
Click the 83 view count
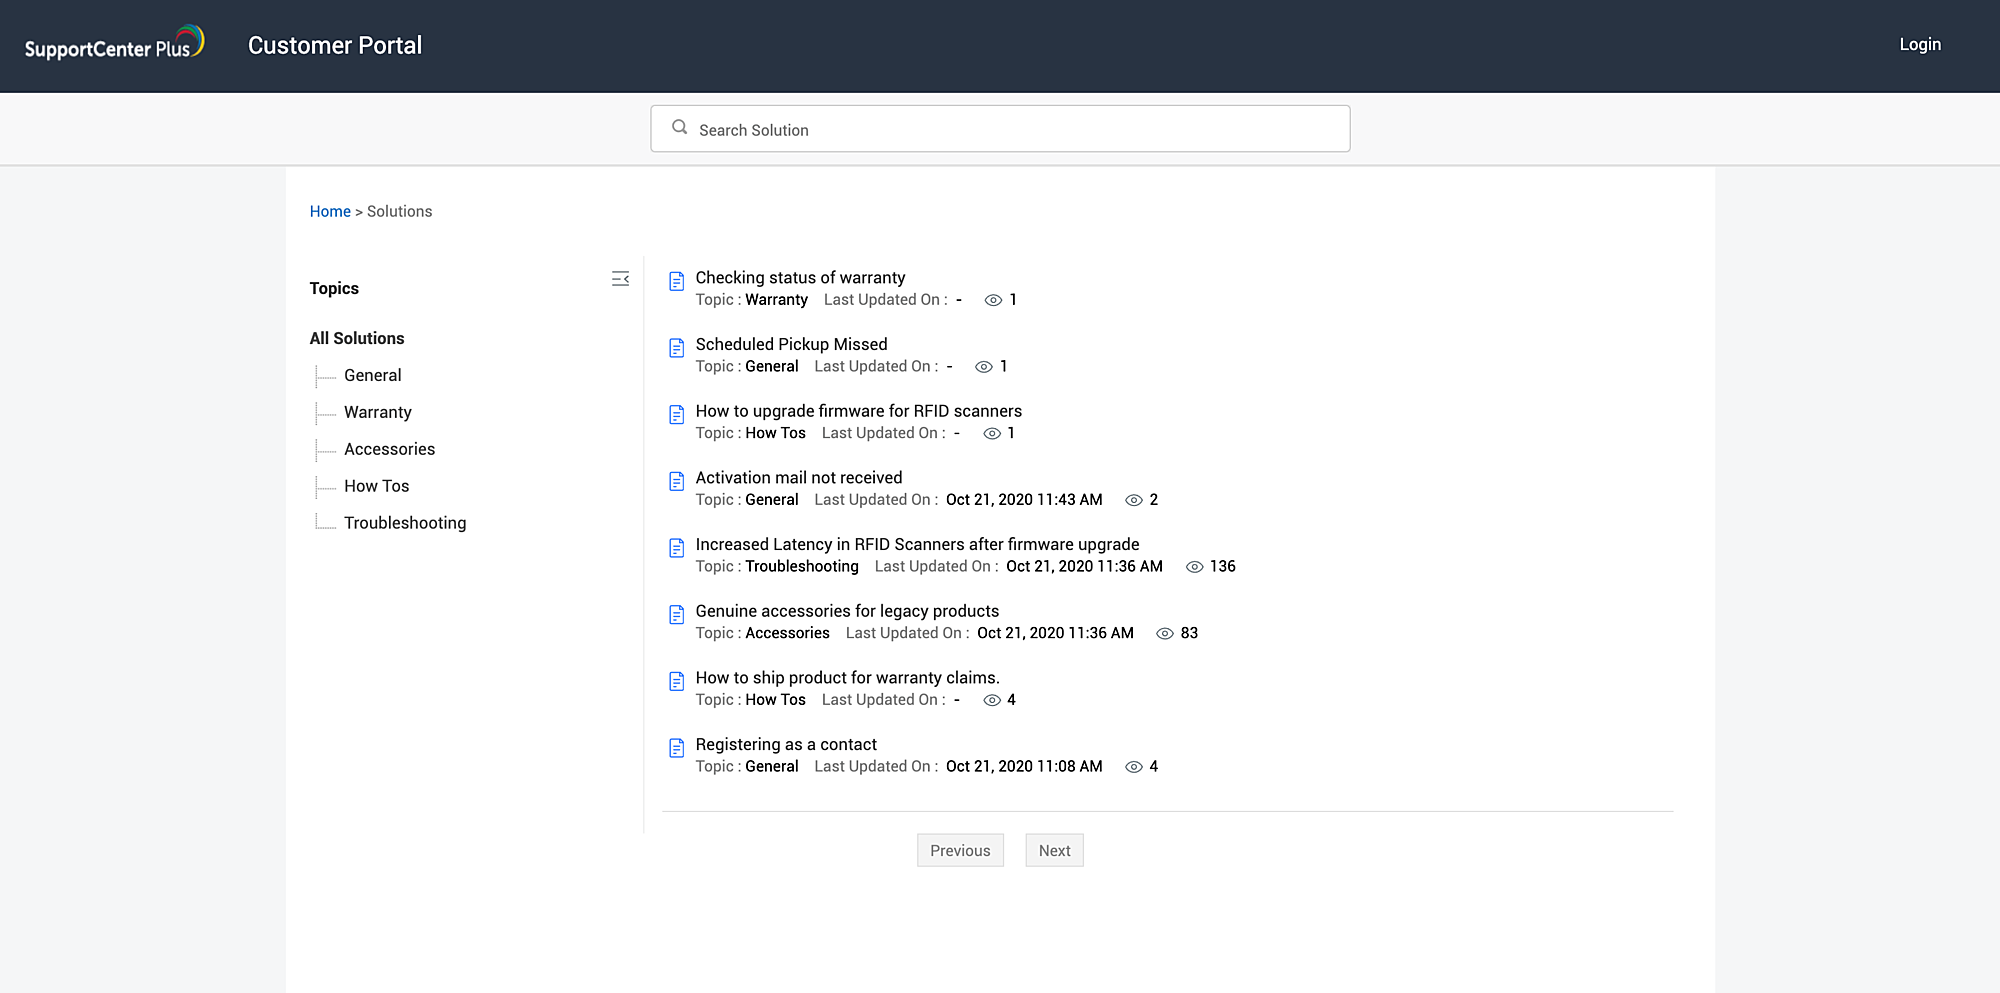(x=1189, y=633)
